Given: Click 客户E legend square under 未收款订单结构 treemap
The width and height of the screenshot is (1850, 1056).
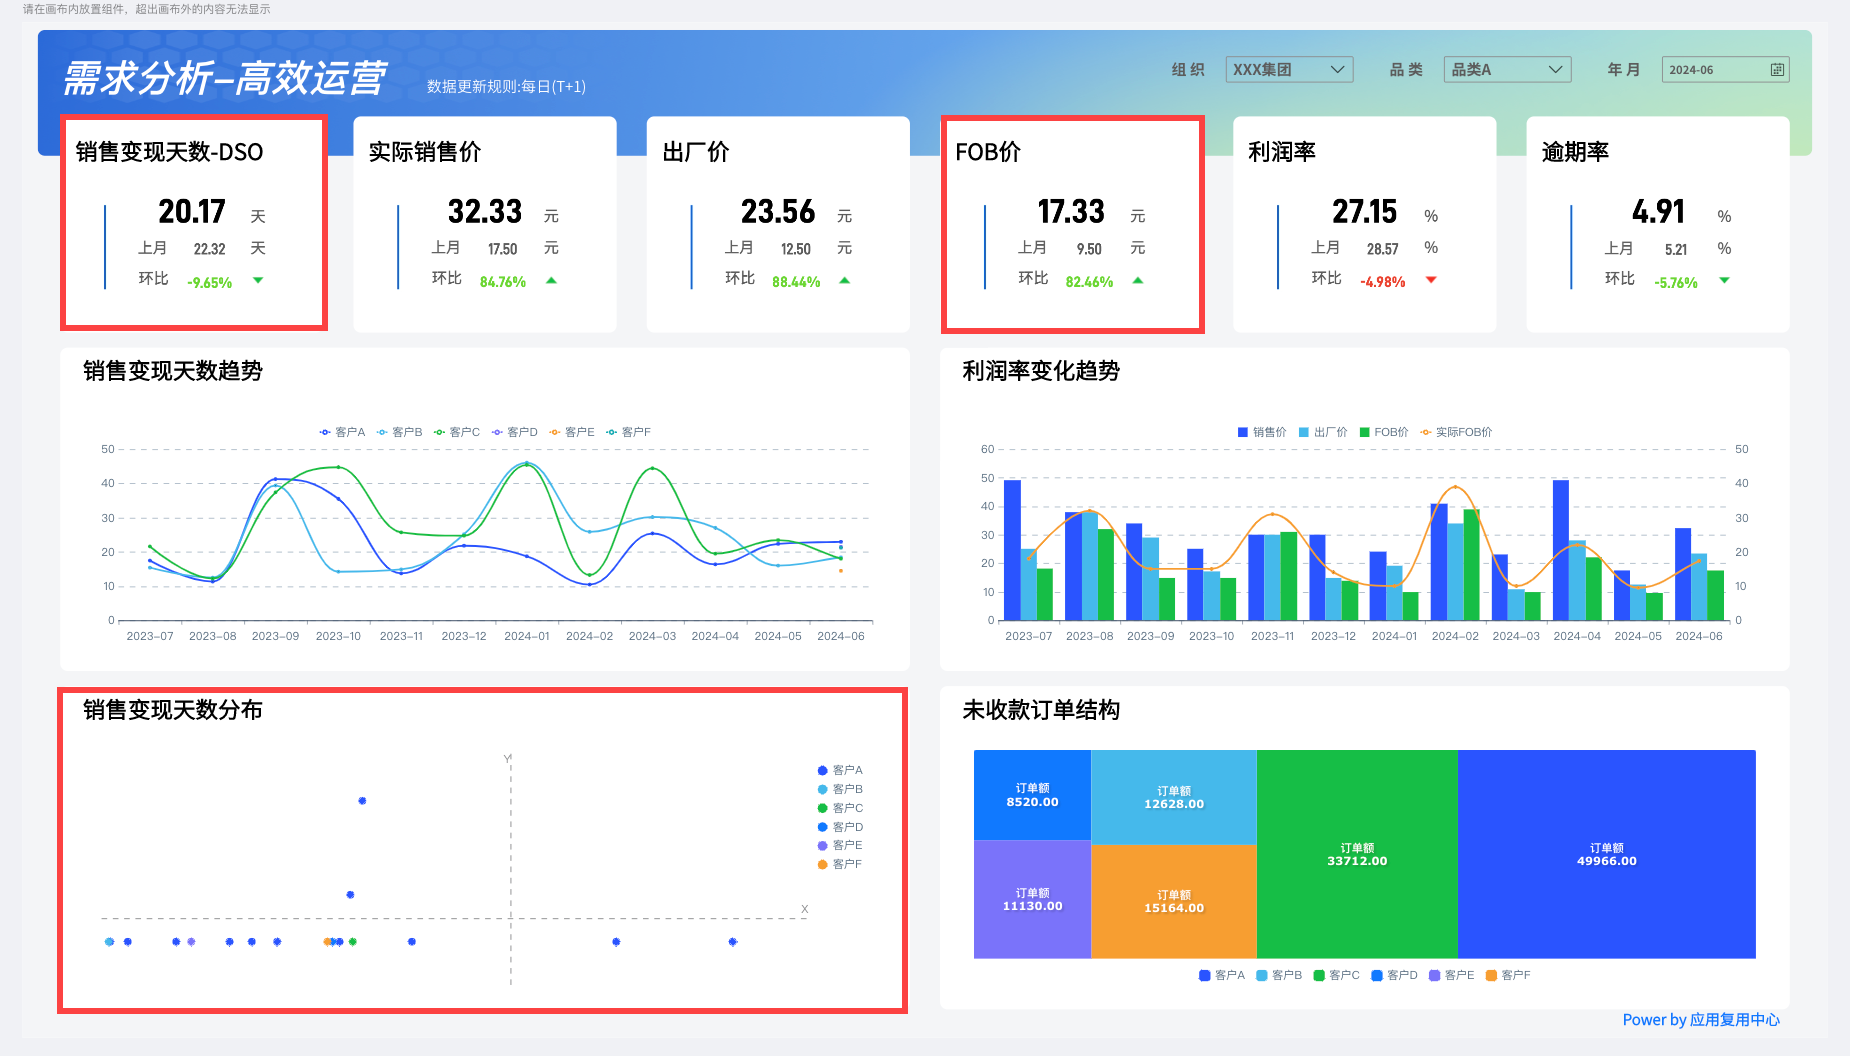Looking at the screenshot, I should coord(1435,975).
